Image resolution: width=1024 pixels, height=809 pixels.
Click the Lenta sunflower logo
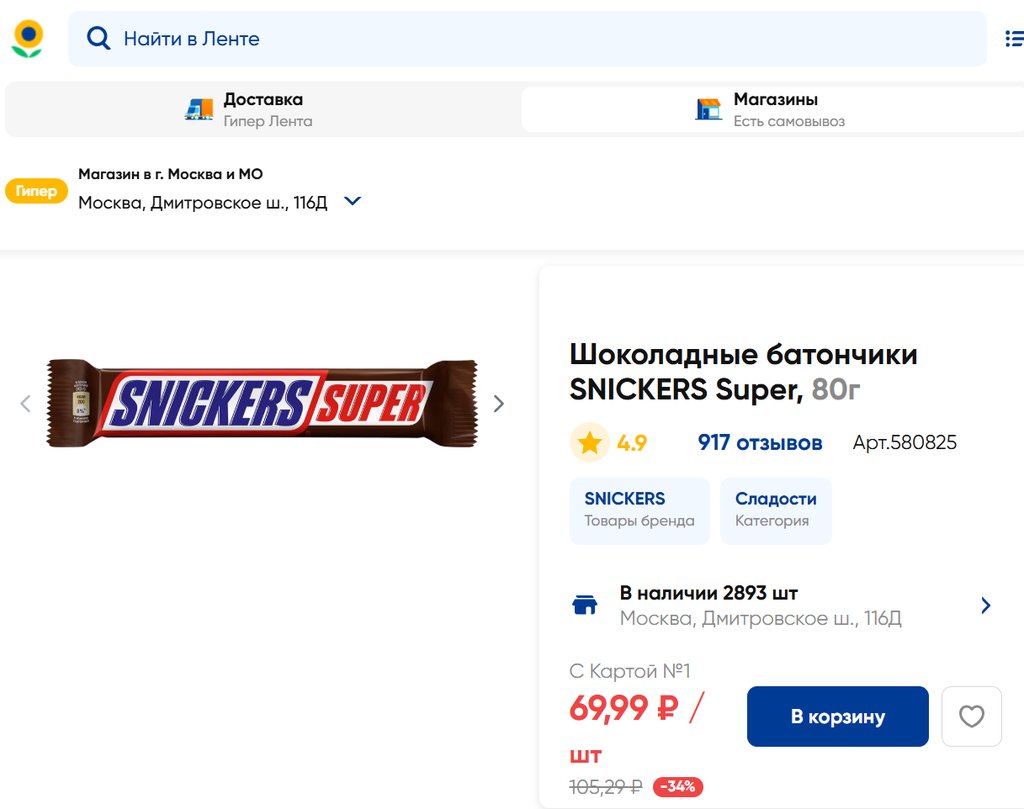[x=27, y=39]
